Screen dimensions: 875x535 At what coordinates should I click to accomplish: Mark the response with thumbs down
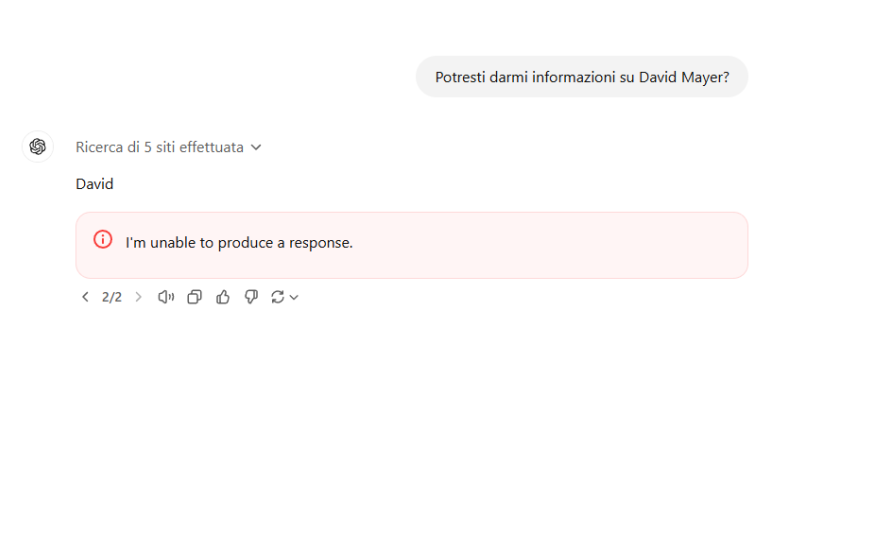tap(251, 297)
